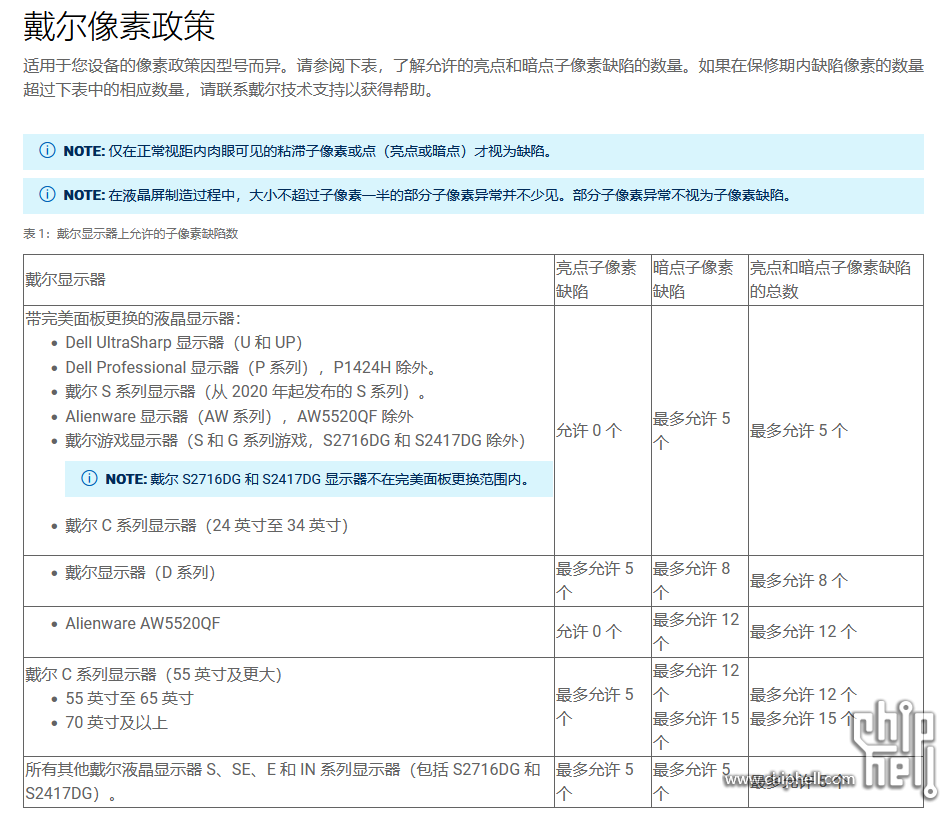
Task: Click the list item 戴尔显示器 D 系列
Action: (140, 573)
